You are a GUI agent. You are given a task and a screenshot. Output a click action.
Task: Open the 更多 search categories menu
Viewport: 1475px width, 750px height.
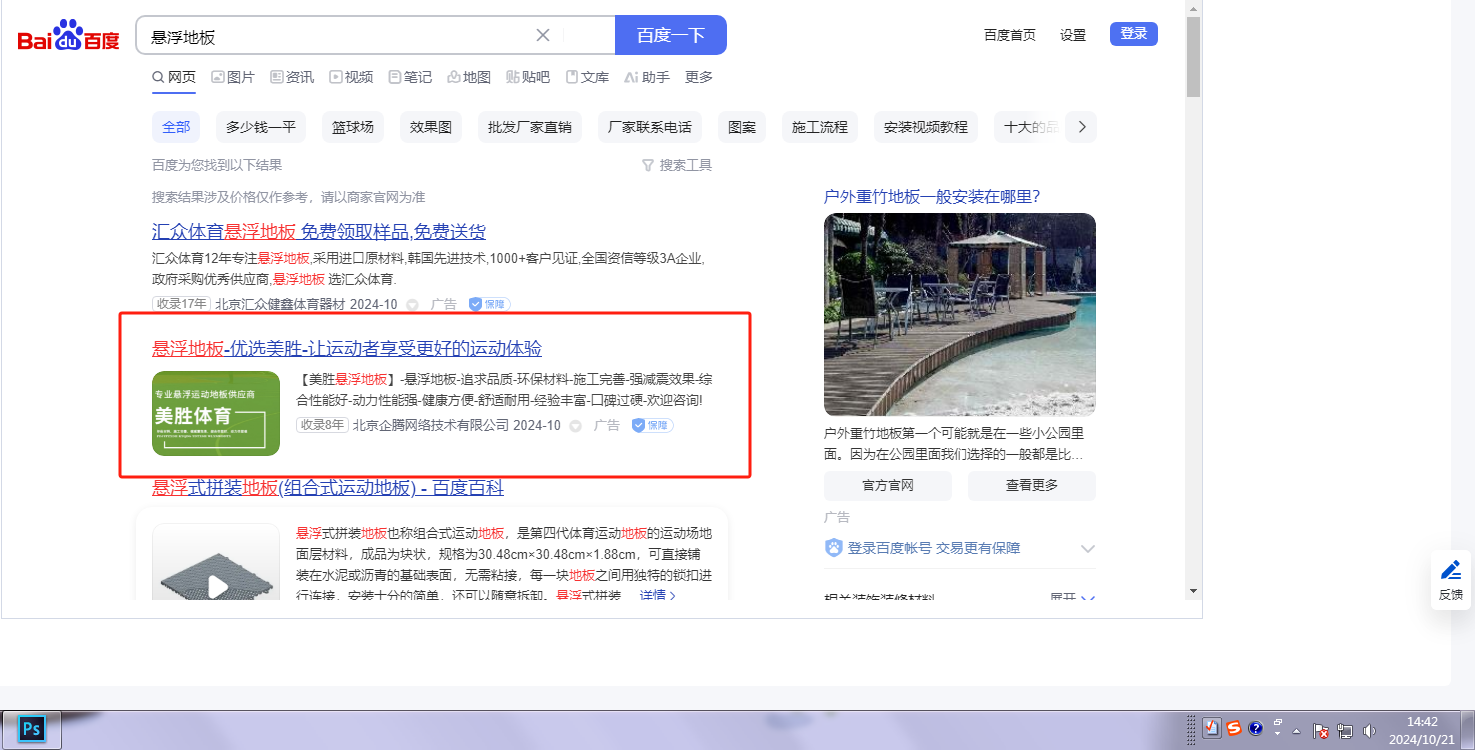[699, 77]
